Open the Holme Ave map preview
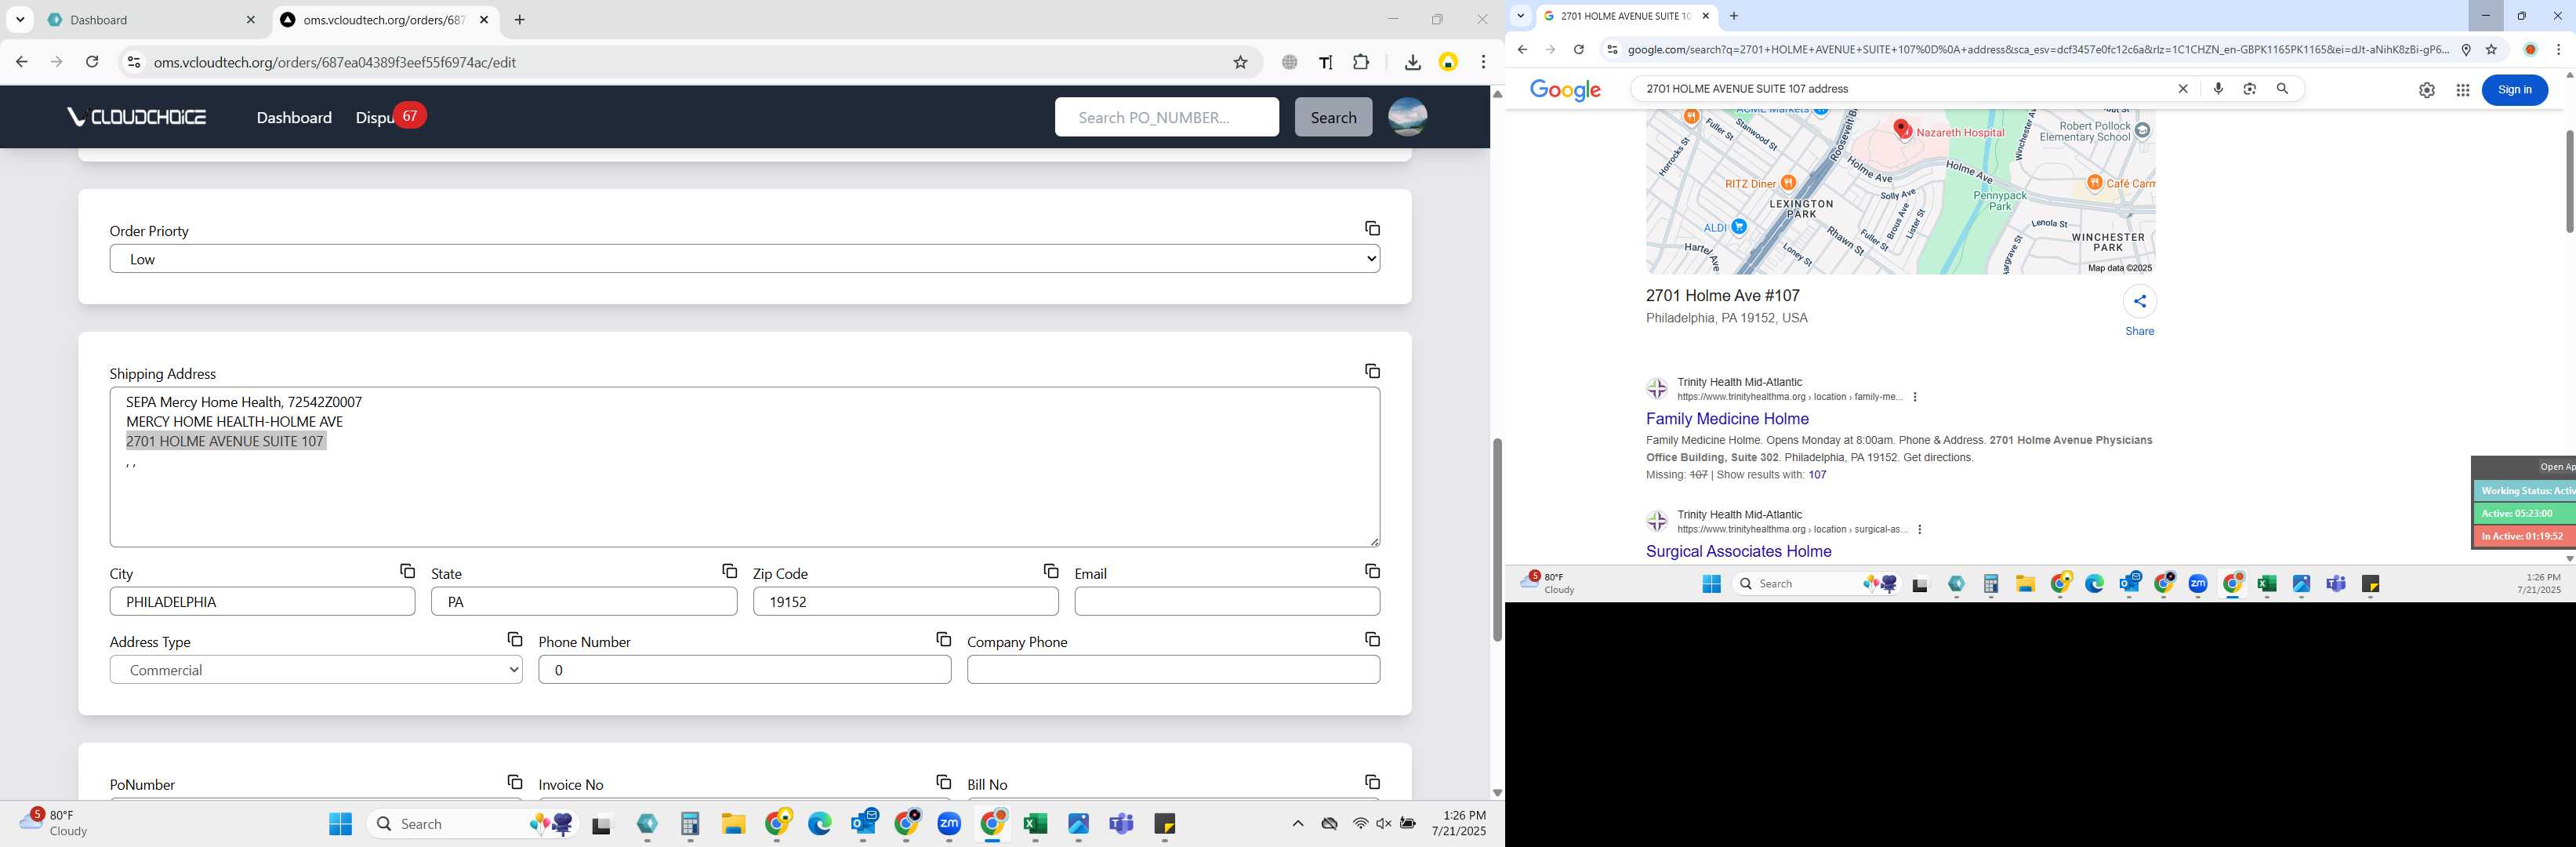2576x847 pixels. (x=1900, y=191)
